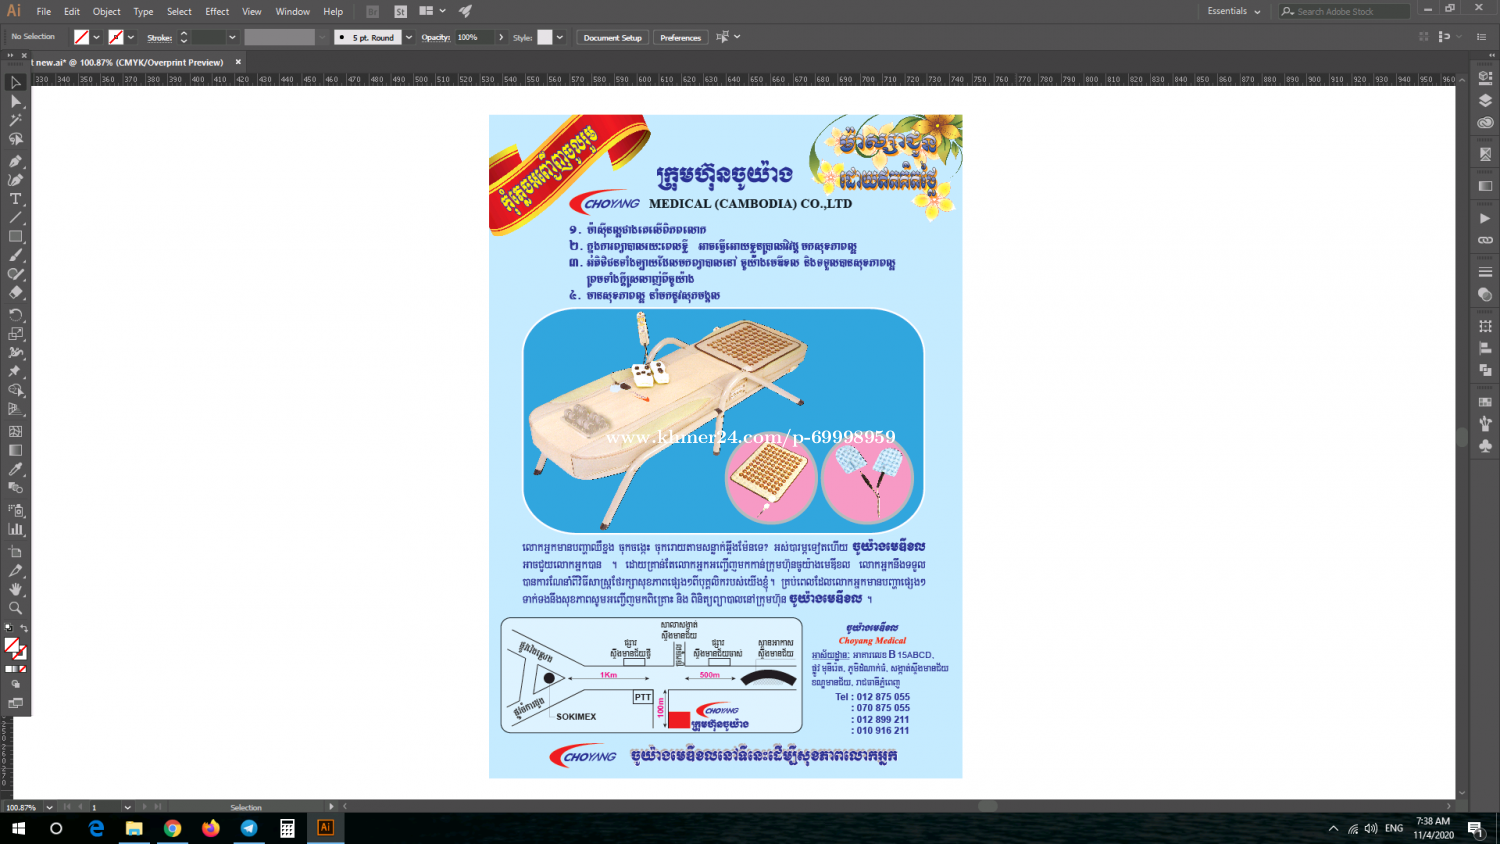Open the Edit menu

tap(72, 11)
